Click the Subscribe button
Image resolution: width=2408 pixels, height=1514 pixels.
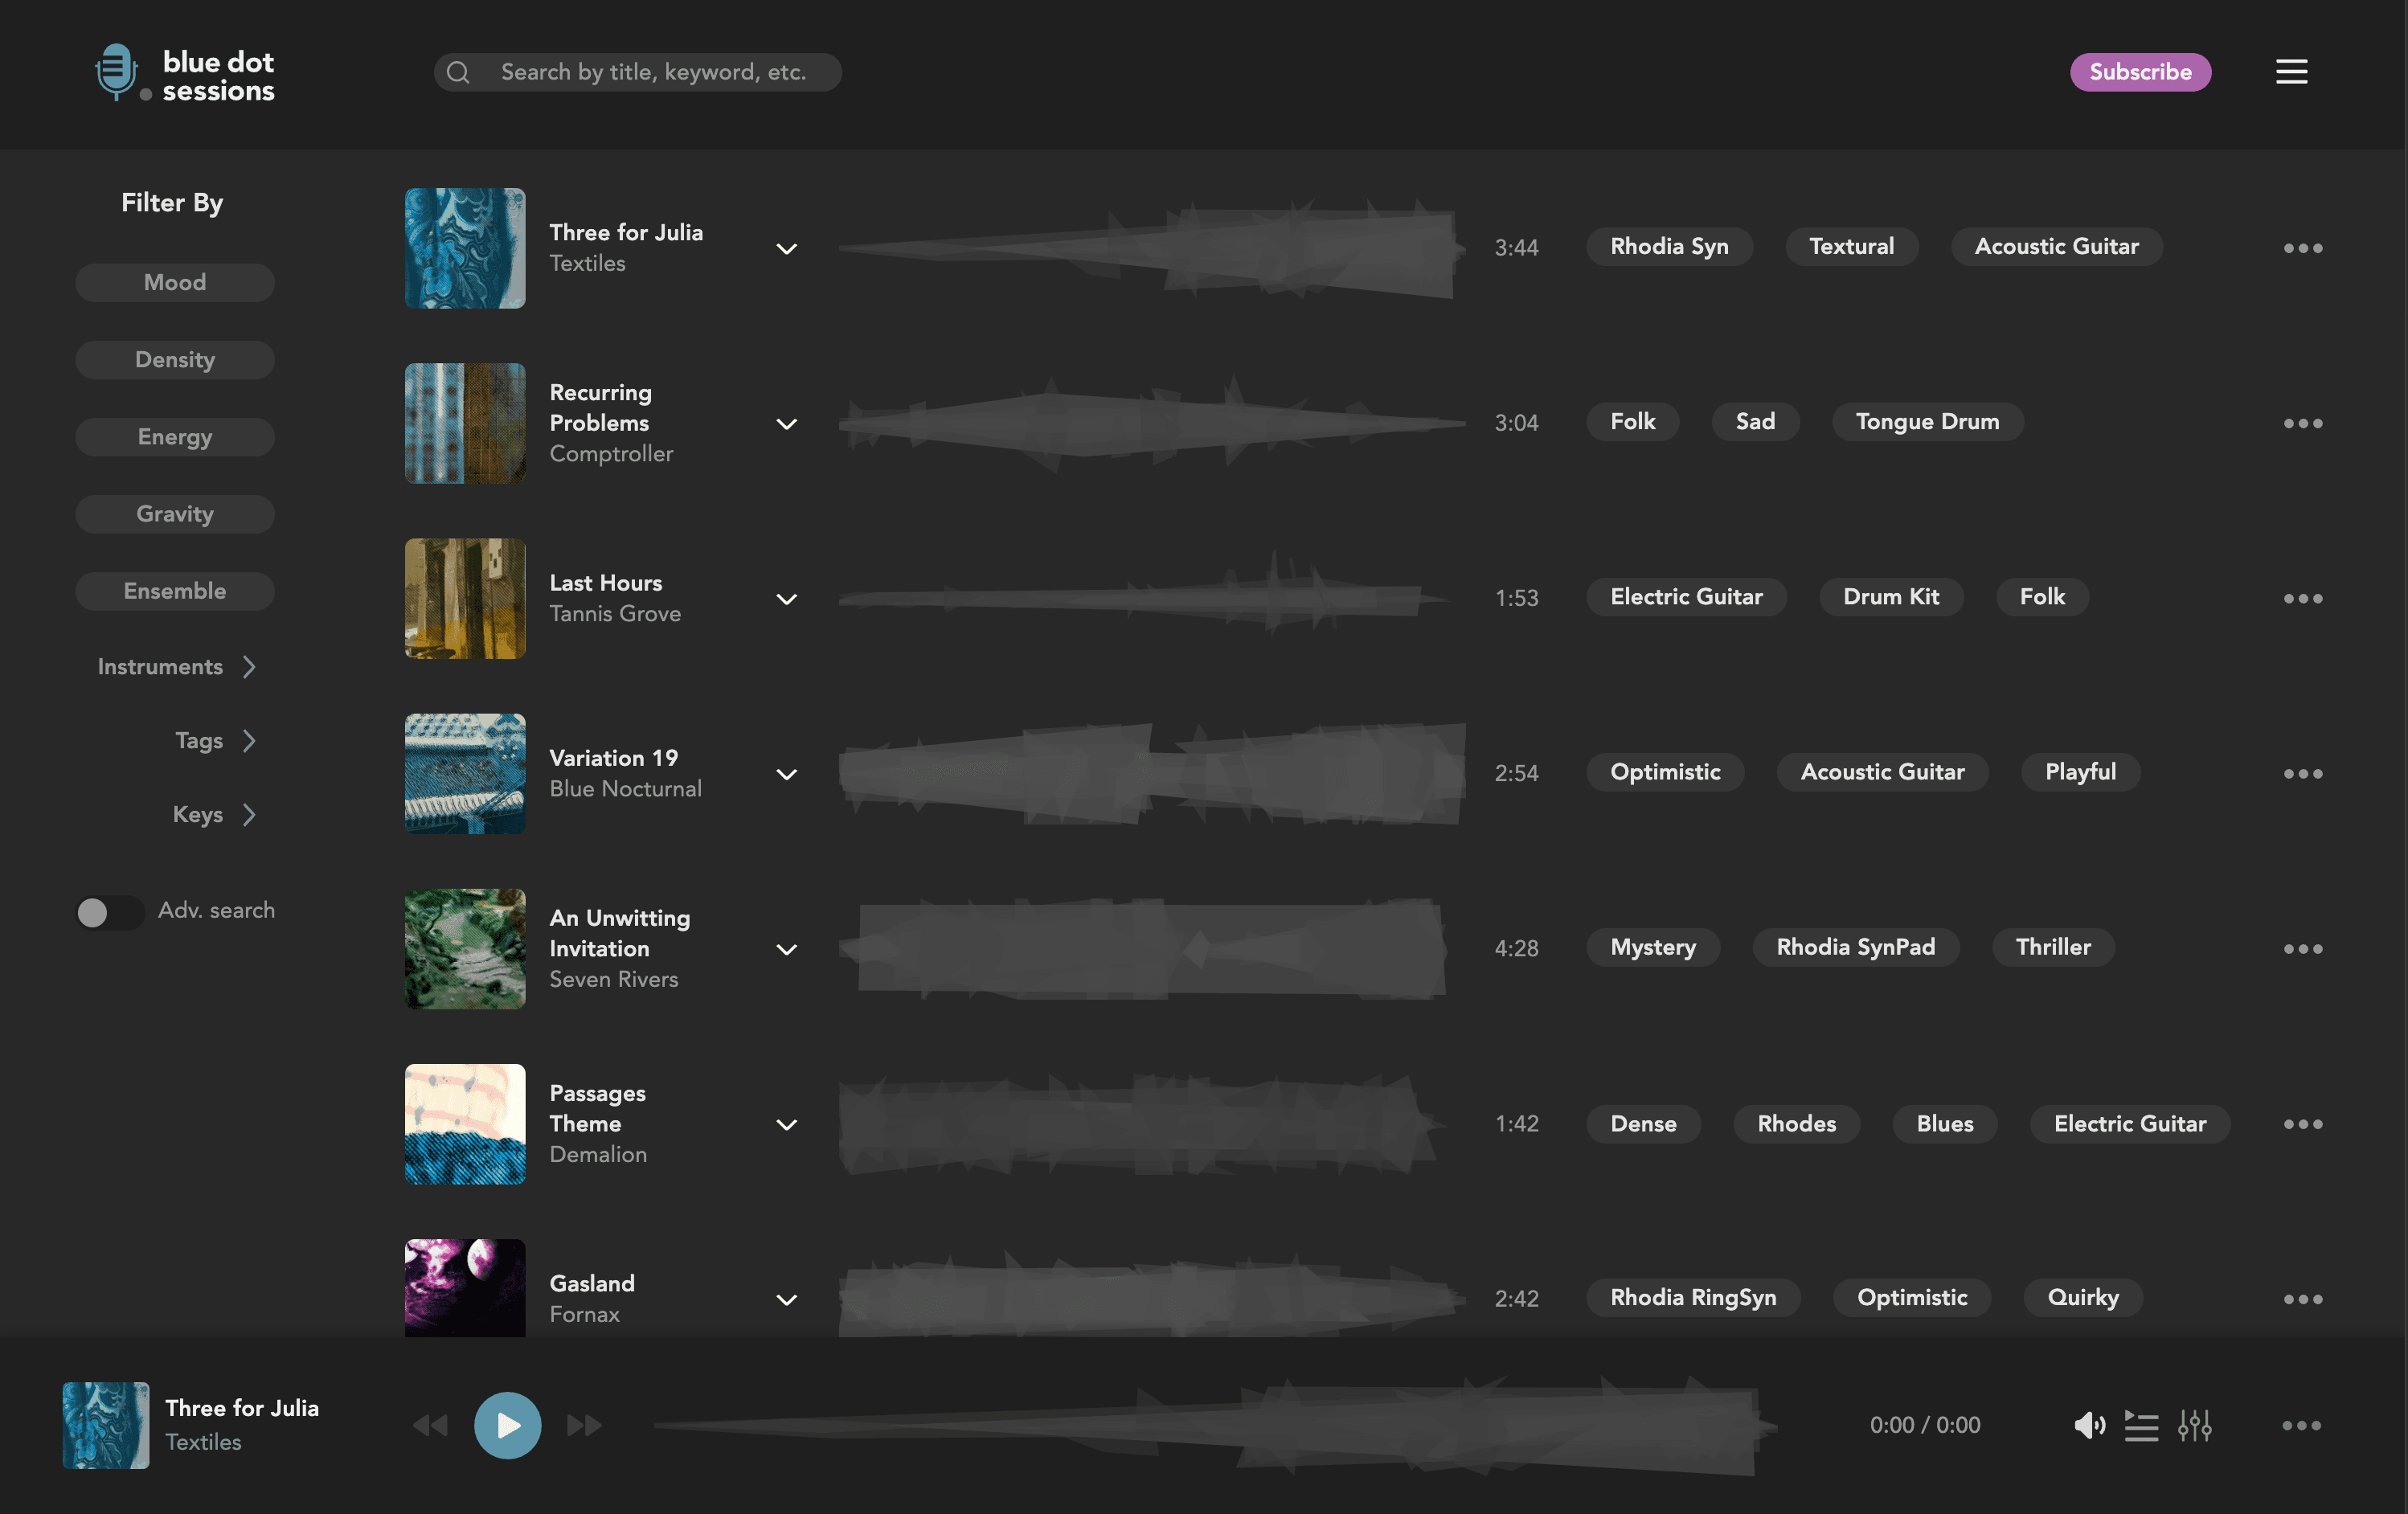2140,72
